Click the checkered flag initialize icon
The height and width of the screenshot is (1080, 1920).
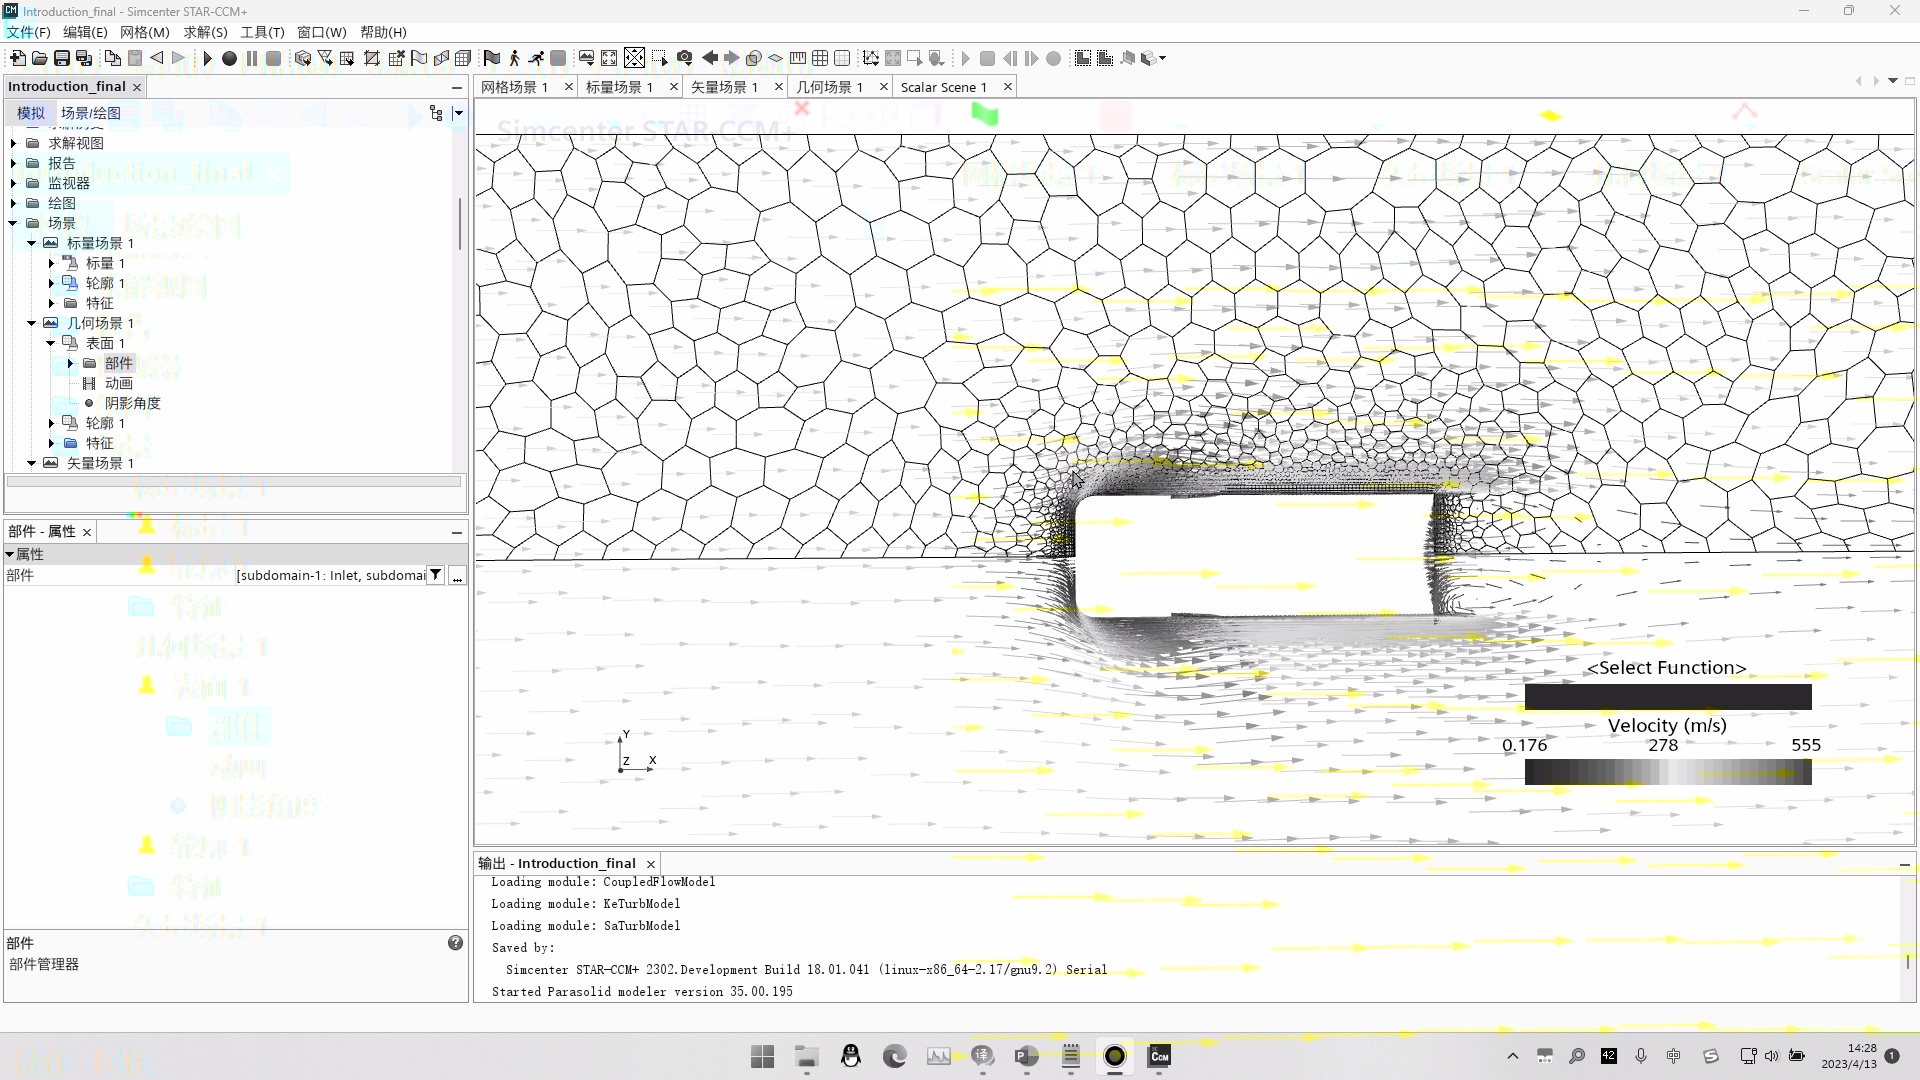coord(491,58)
